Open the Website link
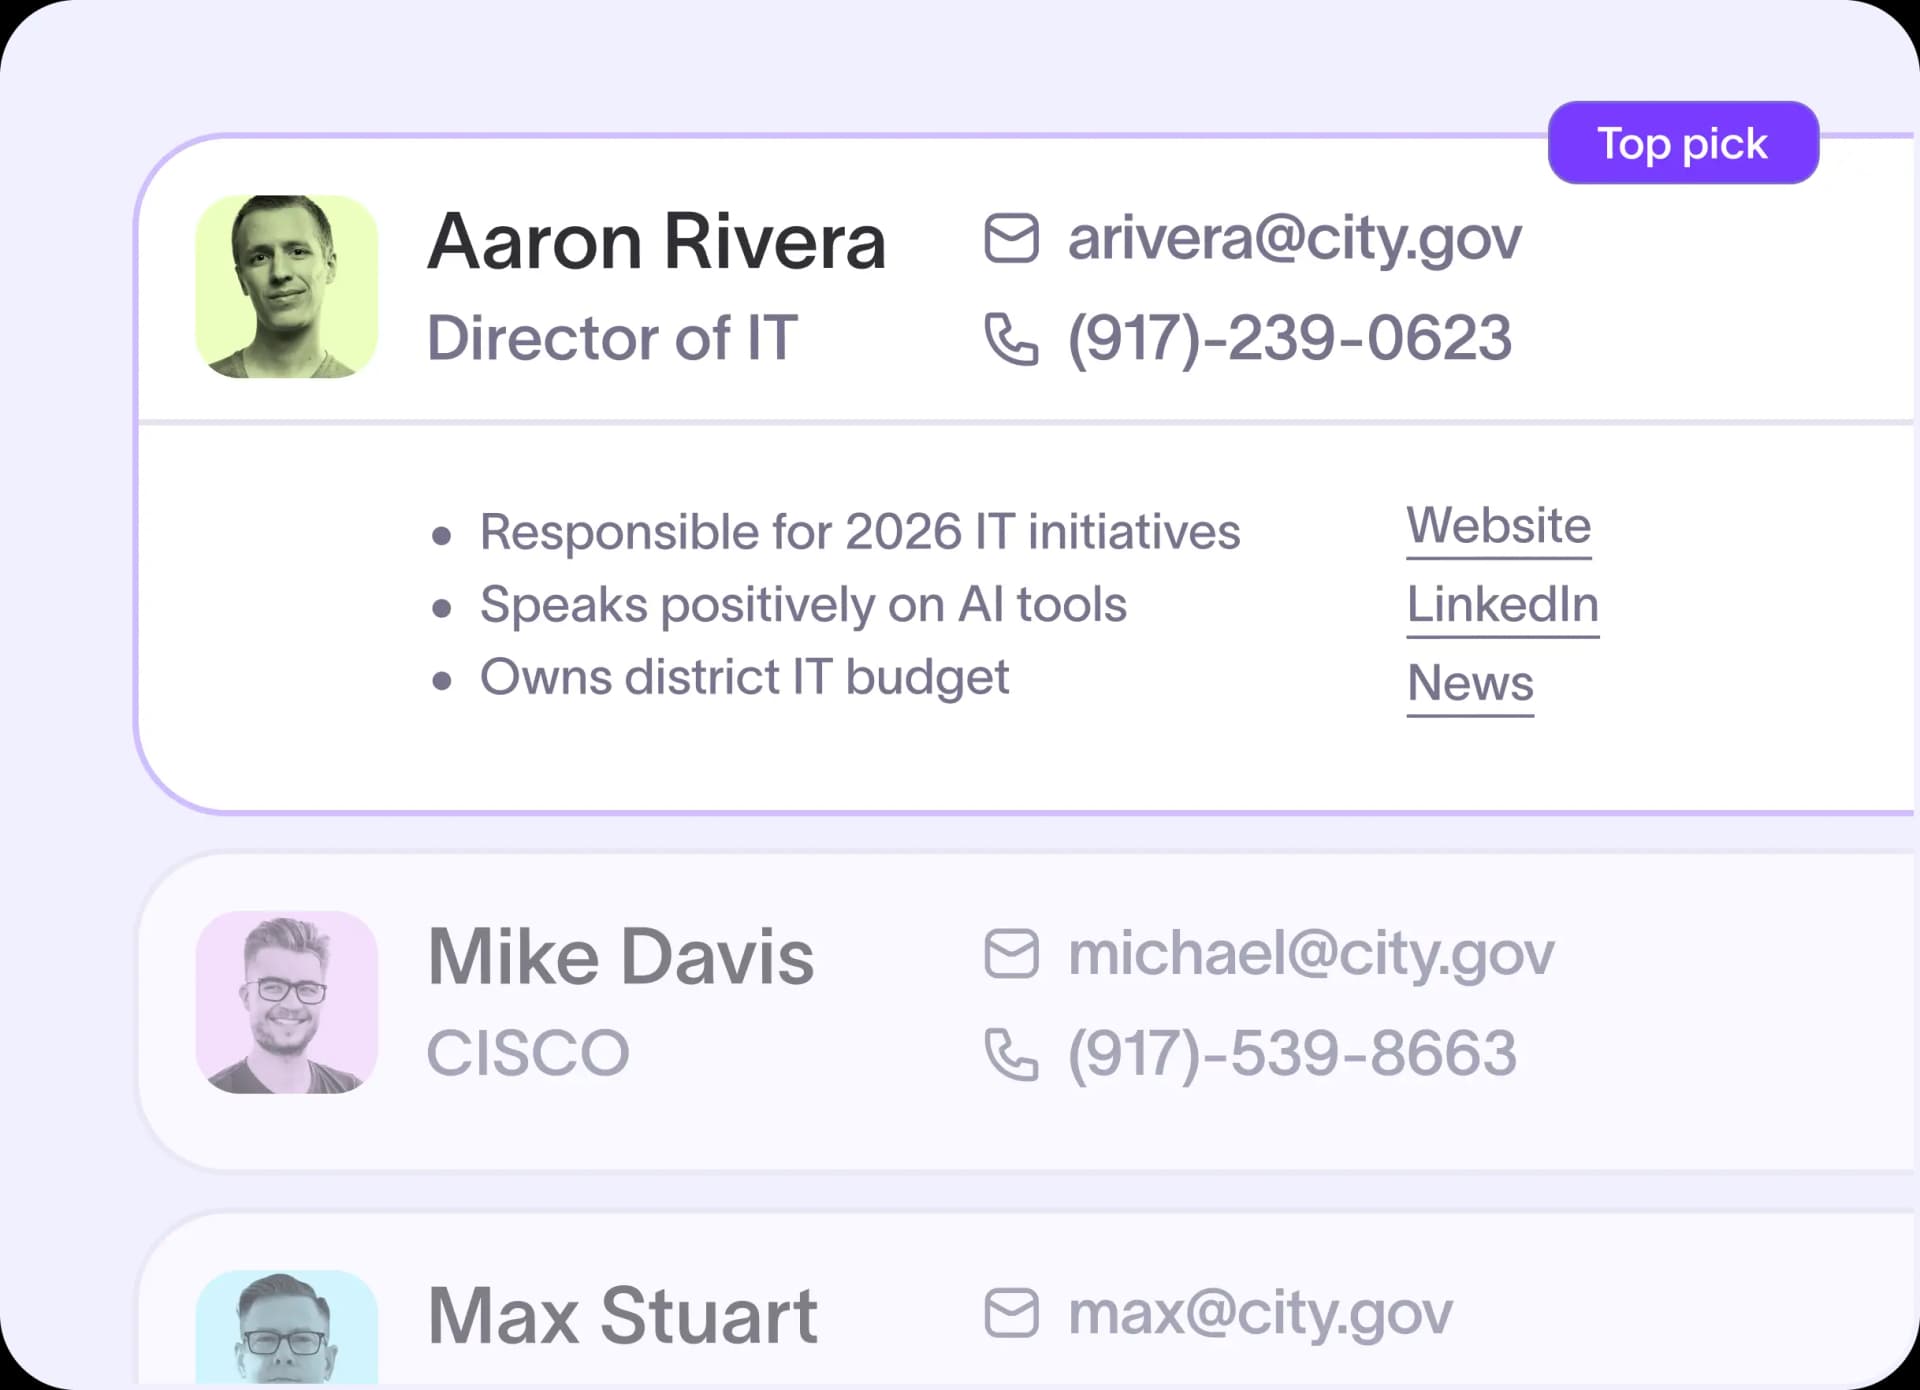Image resolution: width=1920 pixels, height=1390 pixels. click(x=1498, y=527)
